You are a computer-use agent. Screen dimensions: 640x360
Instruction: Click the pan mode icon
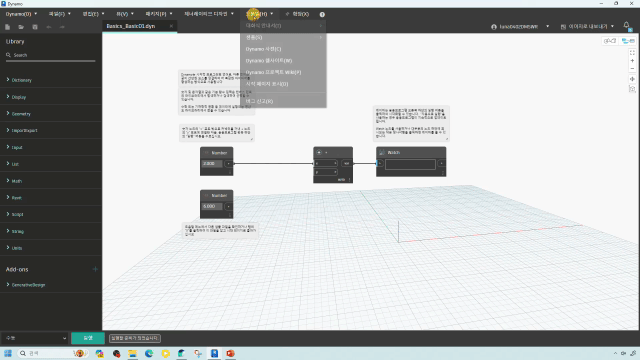coord(632,79)
